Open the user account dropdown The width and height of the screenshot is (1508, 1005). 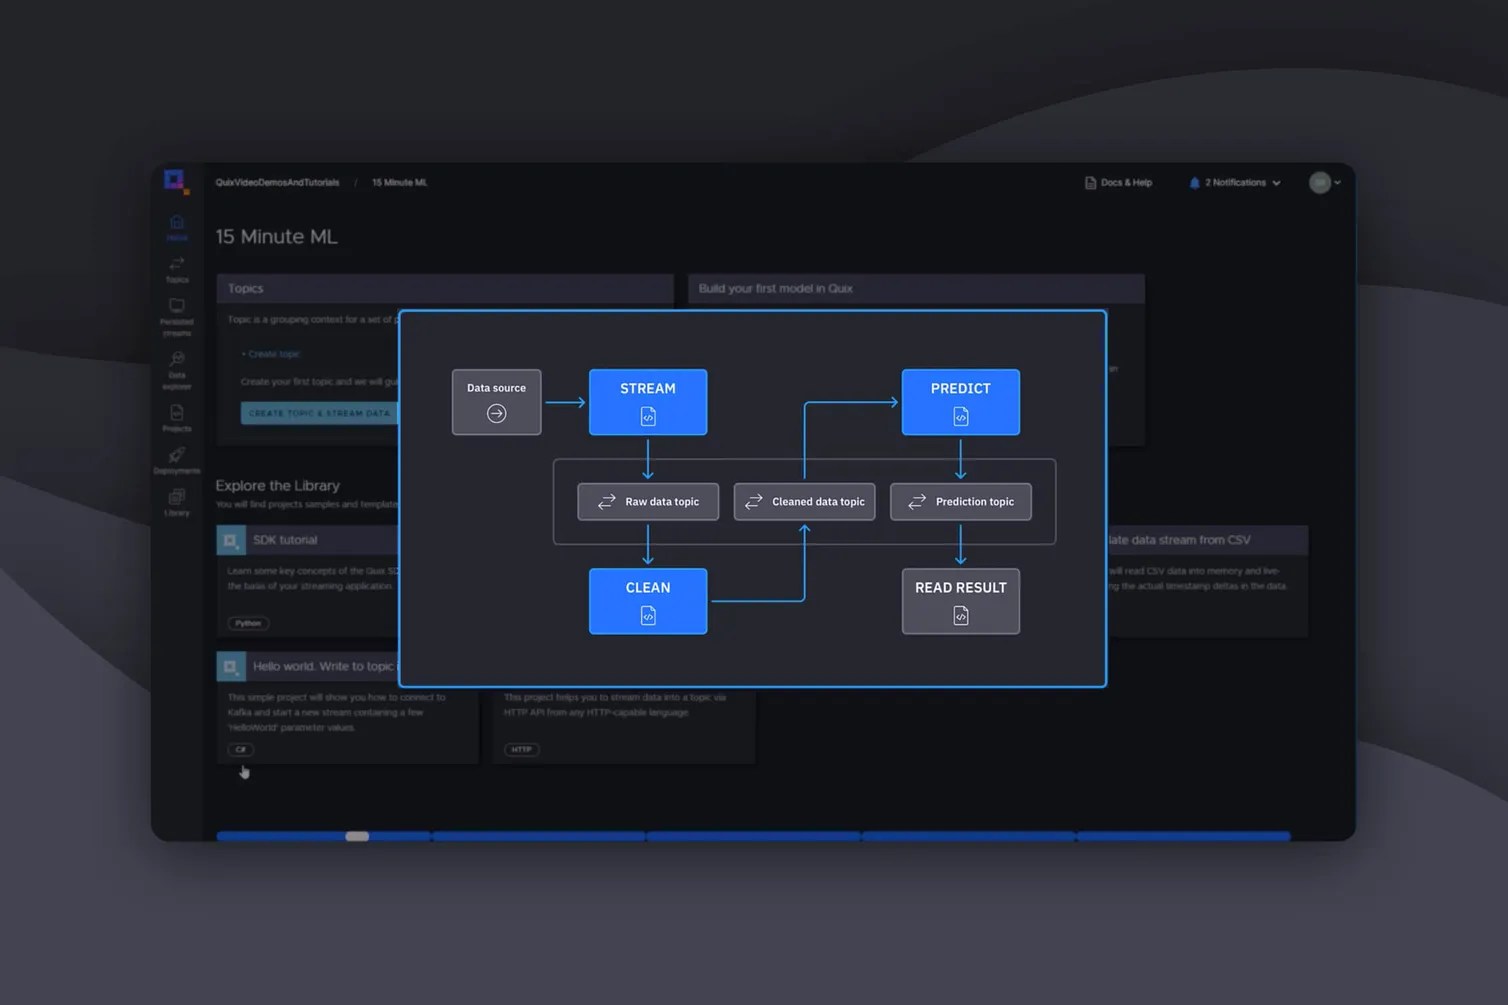click(1324, 182)
